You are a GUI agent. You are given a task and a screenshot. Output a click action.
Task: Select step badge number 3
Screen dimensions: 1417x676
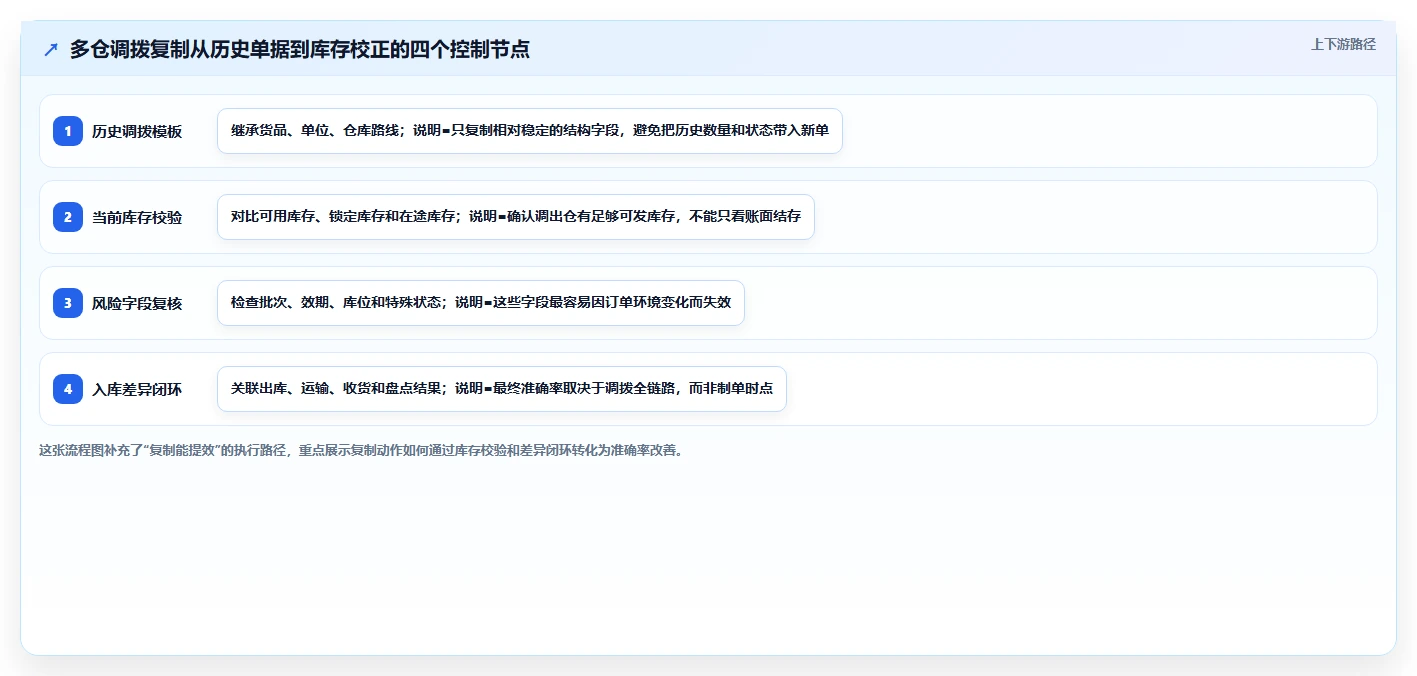point(68,303)
